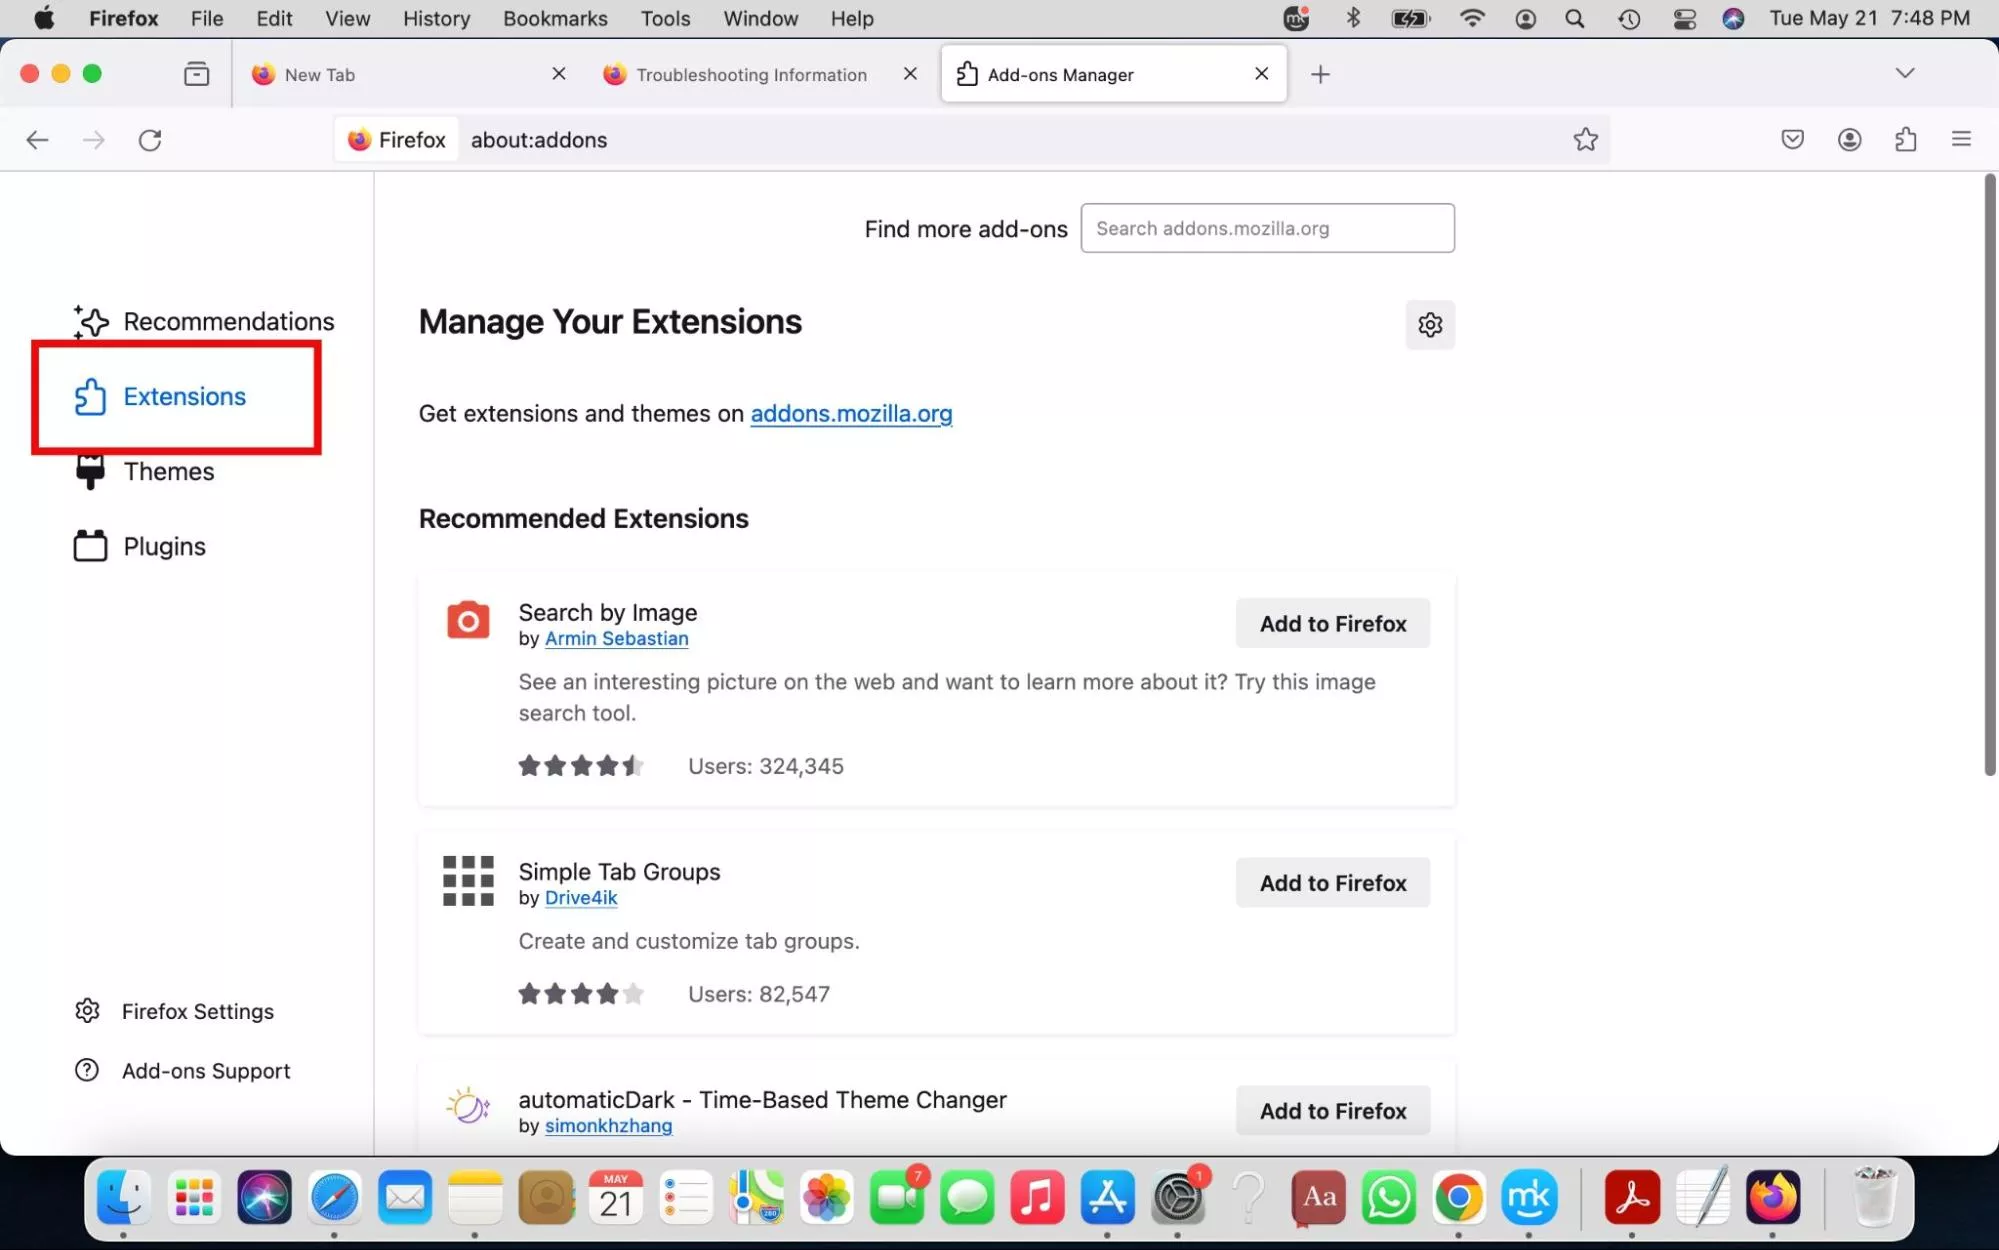The height and width of the screenshot is (1250, 1999).
Task: Expand the list all tabs chevron
Action: pos(1904,74)
